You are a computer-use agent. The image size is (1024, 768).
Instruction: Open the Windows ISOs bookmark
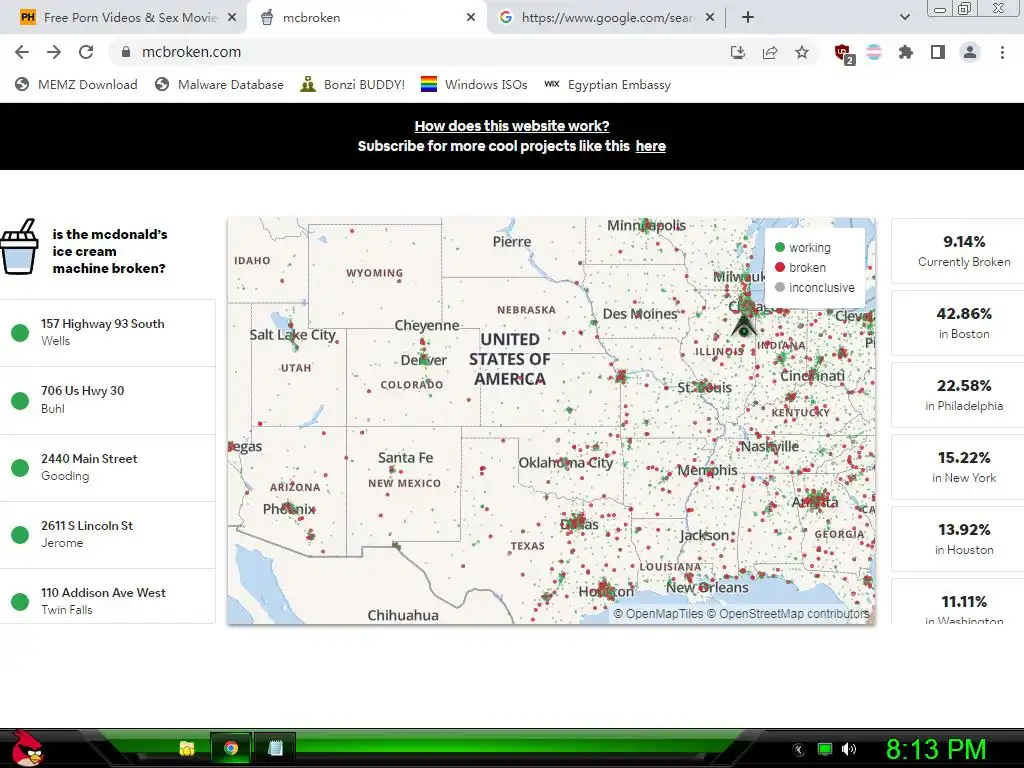pyautogui.click(x=474, y=84)
